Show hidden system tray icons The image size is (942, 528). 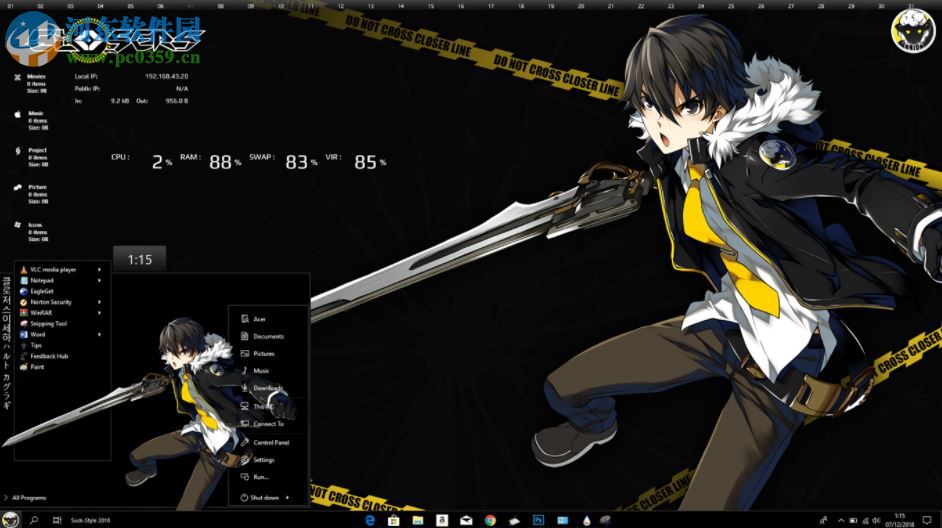(840, 520)
